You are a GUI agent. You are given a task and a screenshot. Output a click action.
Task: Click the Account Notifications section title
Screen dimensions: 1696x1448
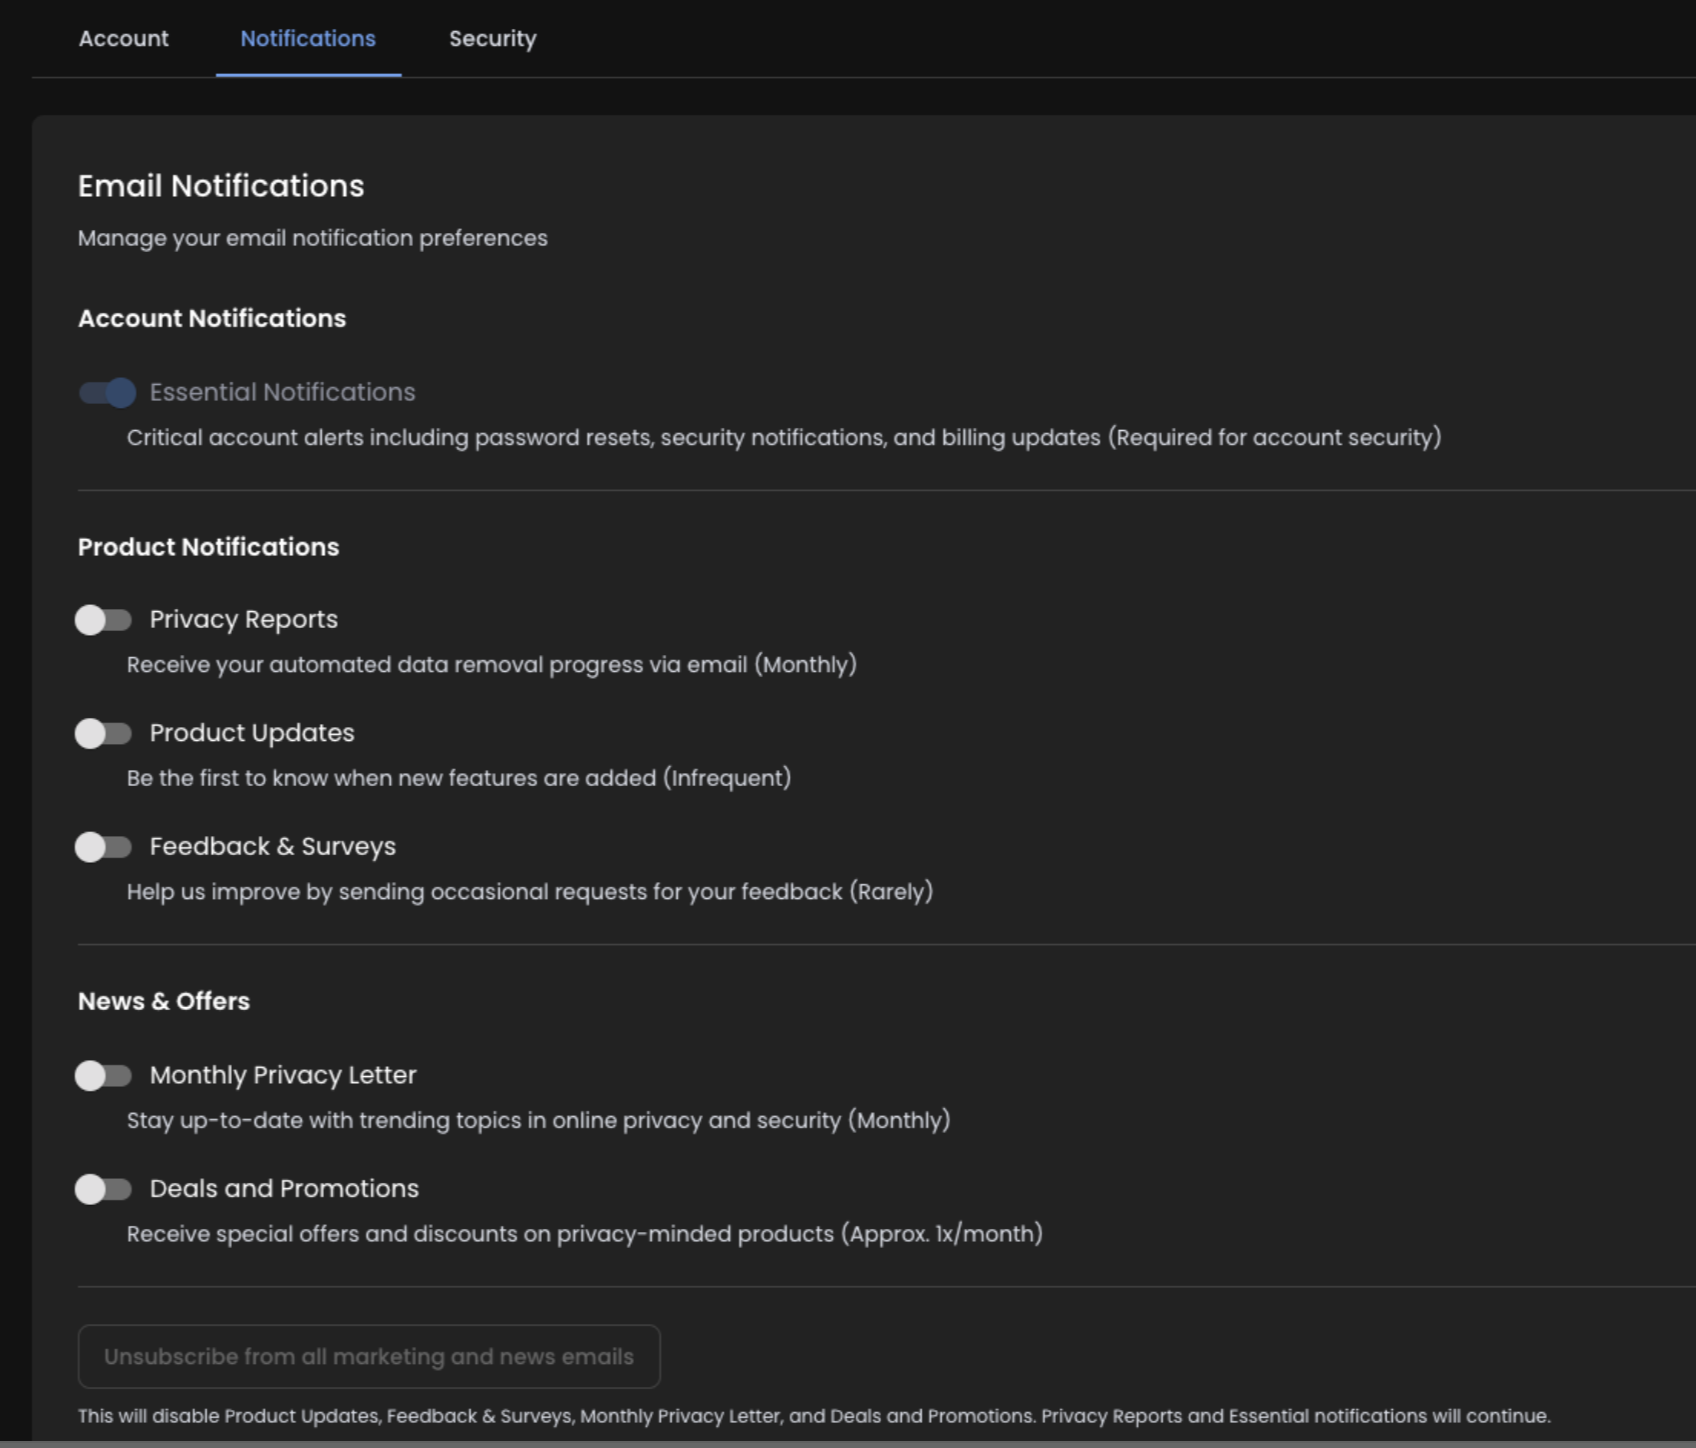pos(212,318)
